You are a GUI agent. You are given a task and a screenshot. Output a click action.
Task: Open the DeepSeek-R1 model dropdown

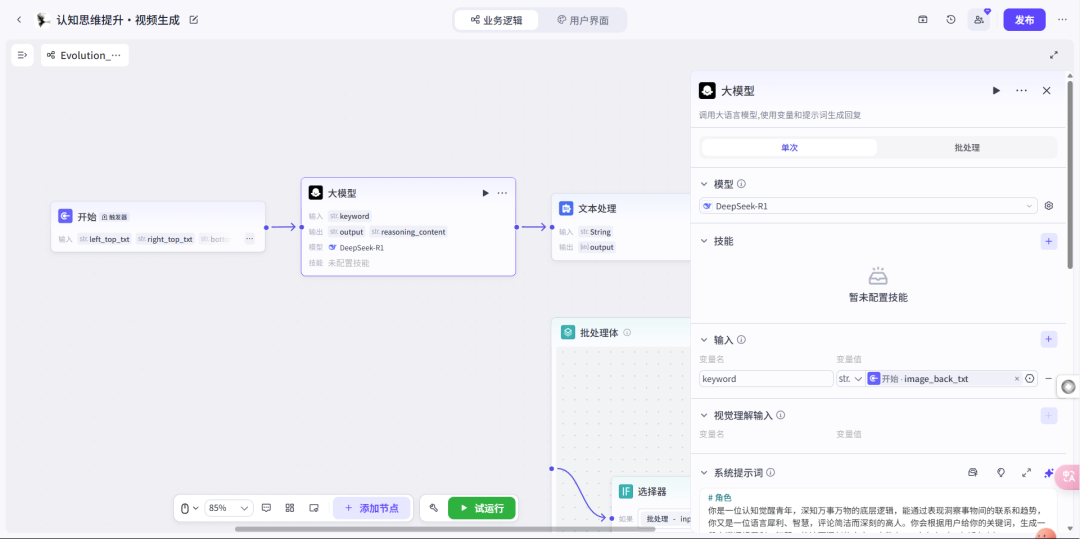[x=868, y=205]
